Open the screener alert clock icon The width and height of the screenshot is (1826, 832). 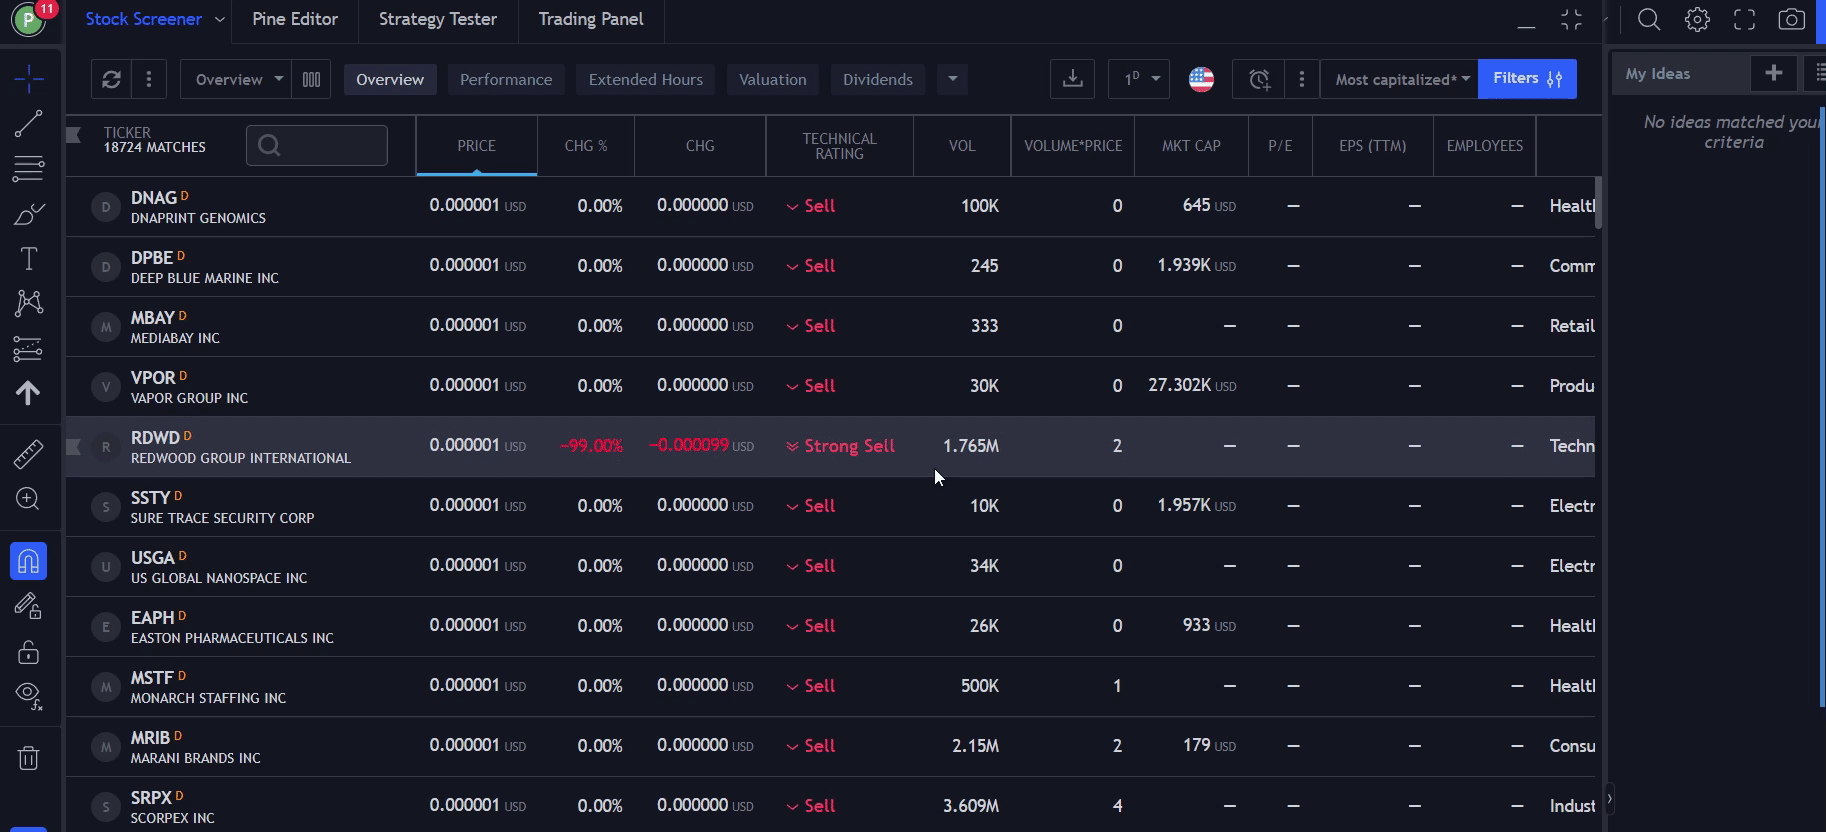click(1259, 79)
